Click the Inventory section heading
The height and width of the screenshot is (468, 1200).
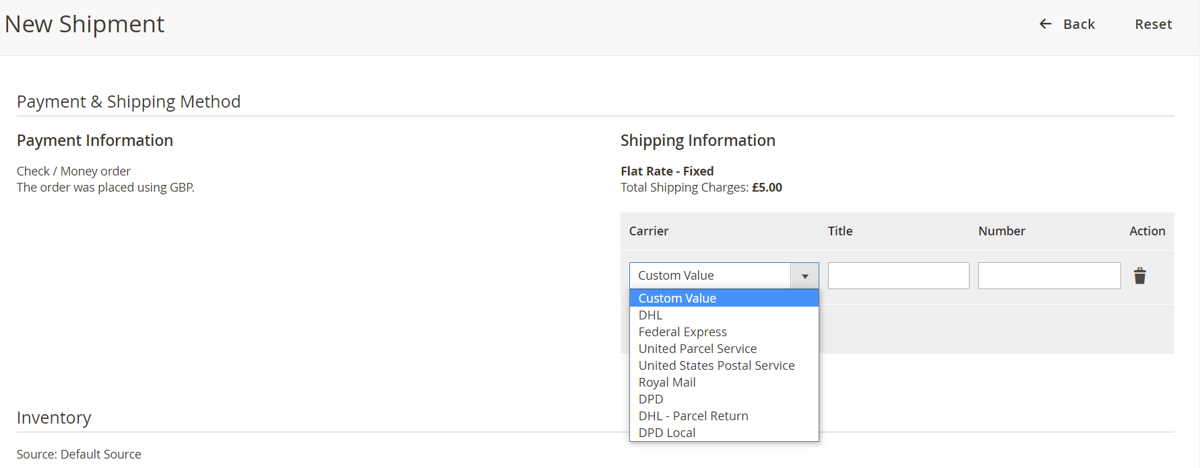point(54,417)
